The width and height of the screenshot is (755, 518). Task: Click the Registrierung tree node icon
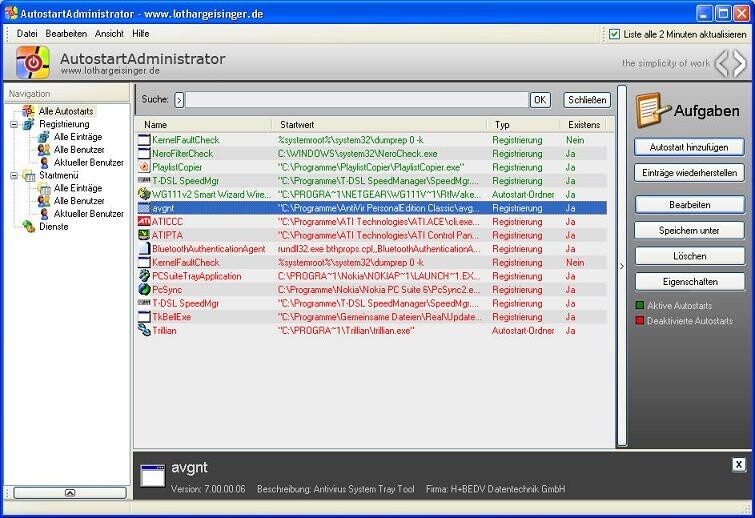point(28,124)
